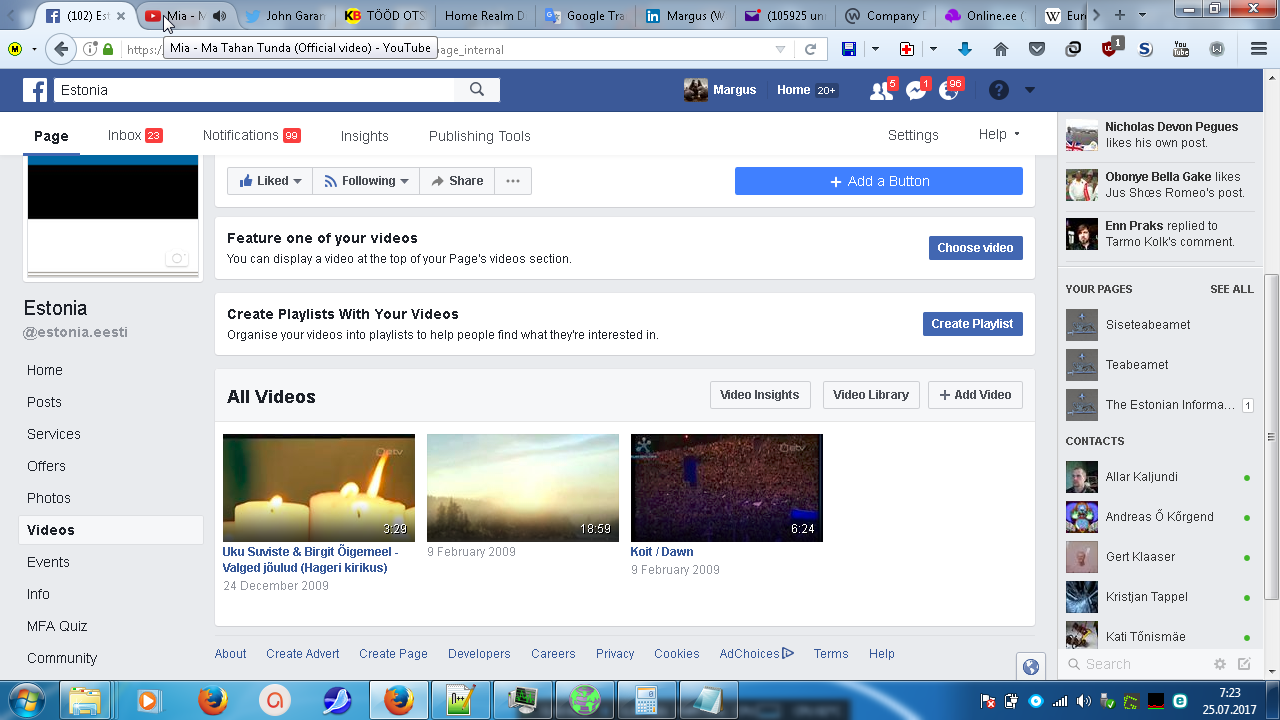Click the Choose video button
This screenshot has width=1280, height=720.
[975, 248]
